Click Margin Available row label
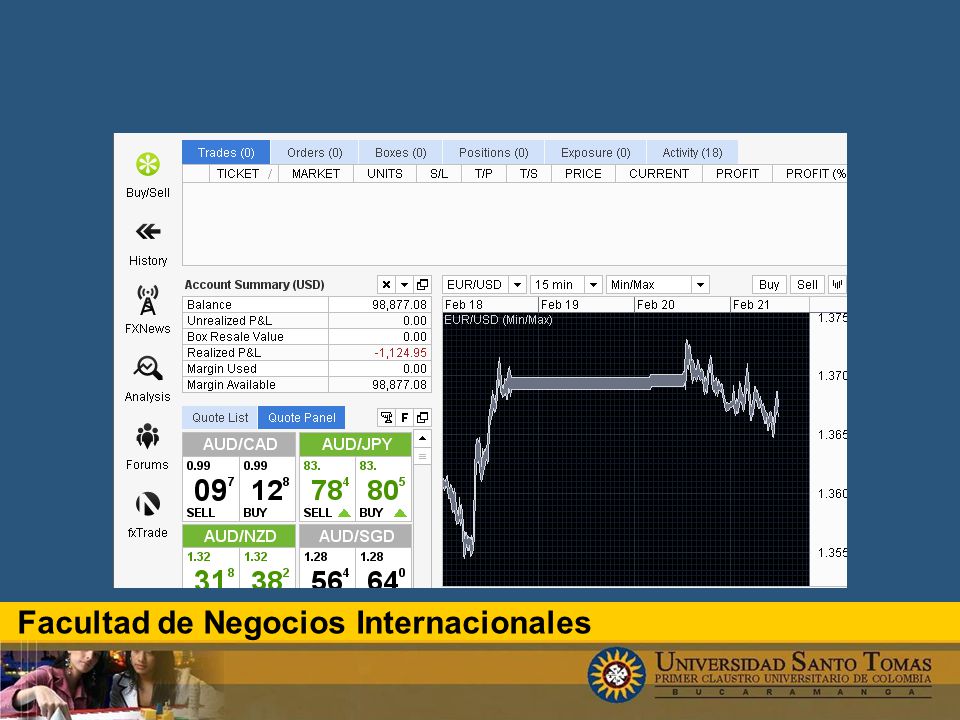 point(231,385)
